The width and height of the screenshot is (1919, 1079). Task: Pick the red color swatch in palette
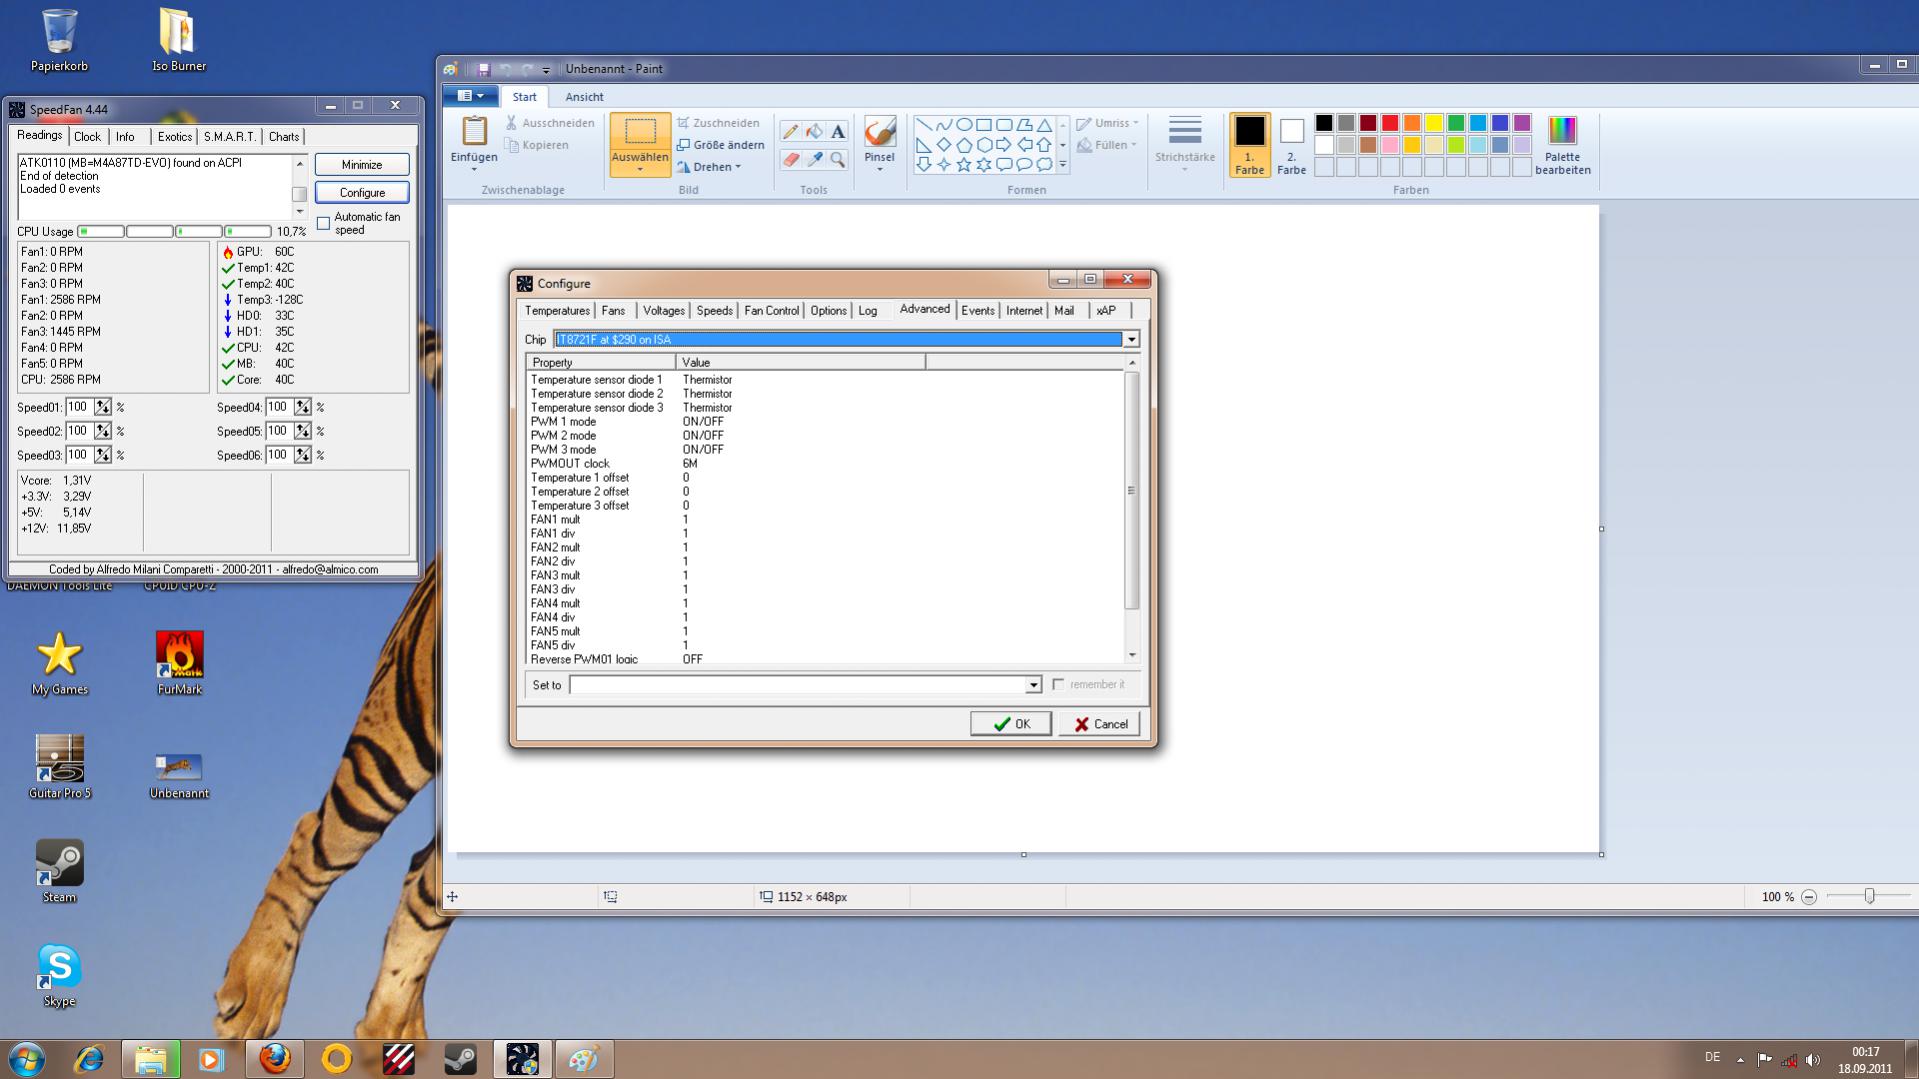(1390, 123)
